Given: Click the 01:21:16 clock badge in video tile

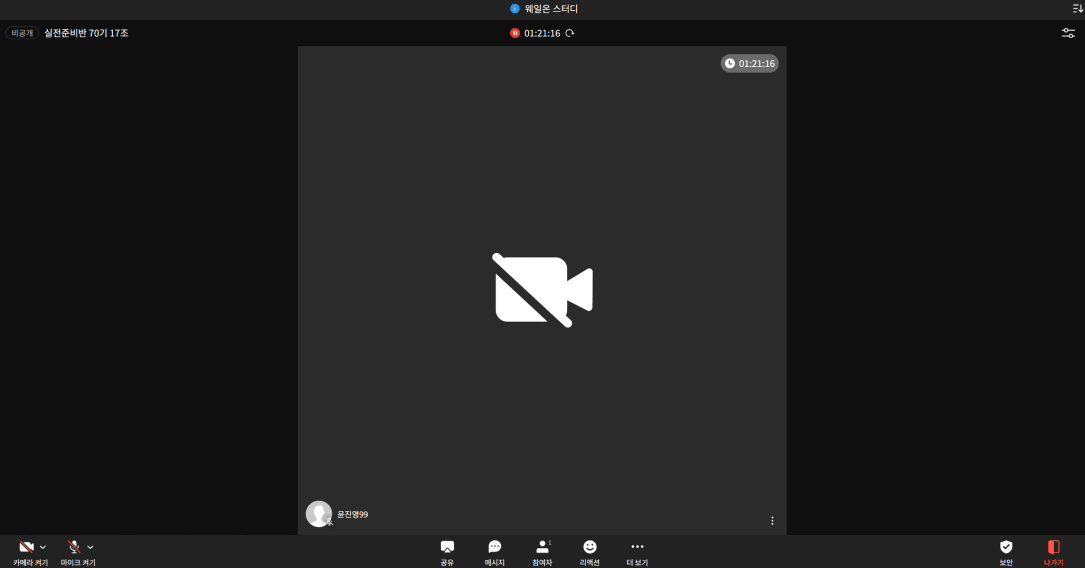Looking at the screenshot, I should click(749, 64).
